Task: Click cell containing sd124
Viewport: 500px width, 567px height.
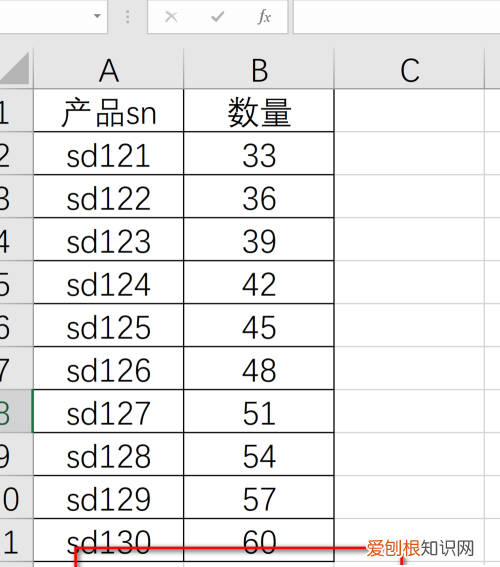Action: (108, 282)
